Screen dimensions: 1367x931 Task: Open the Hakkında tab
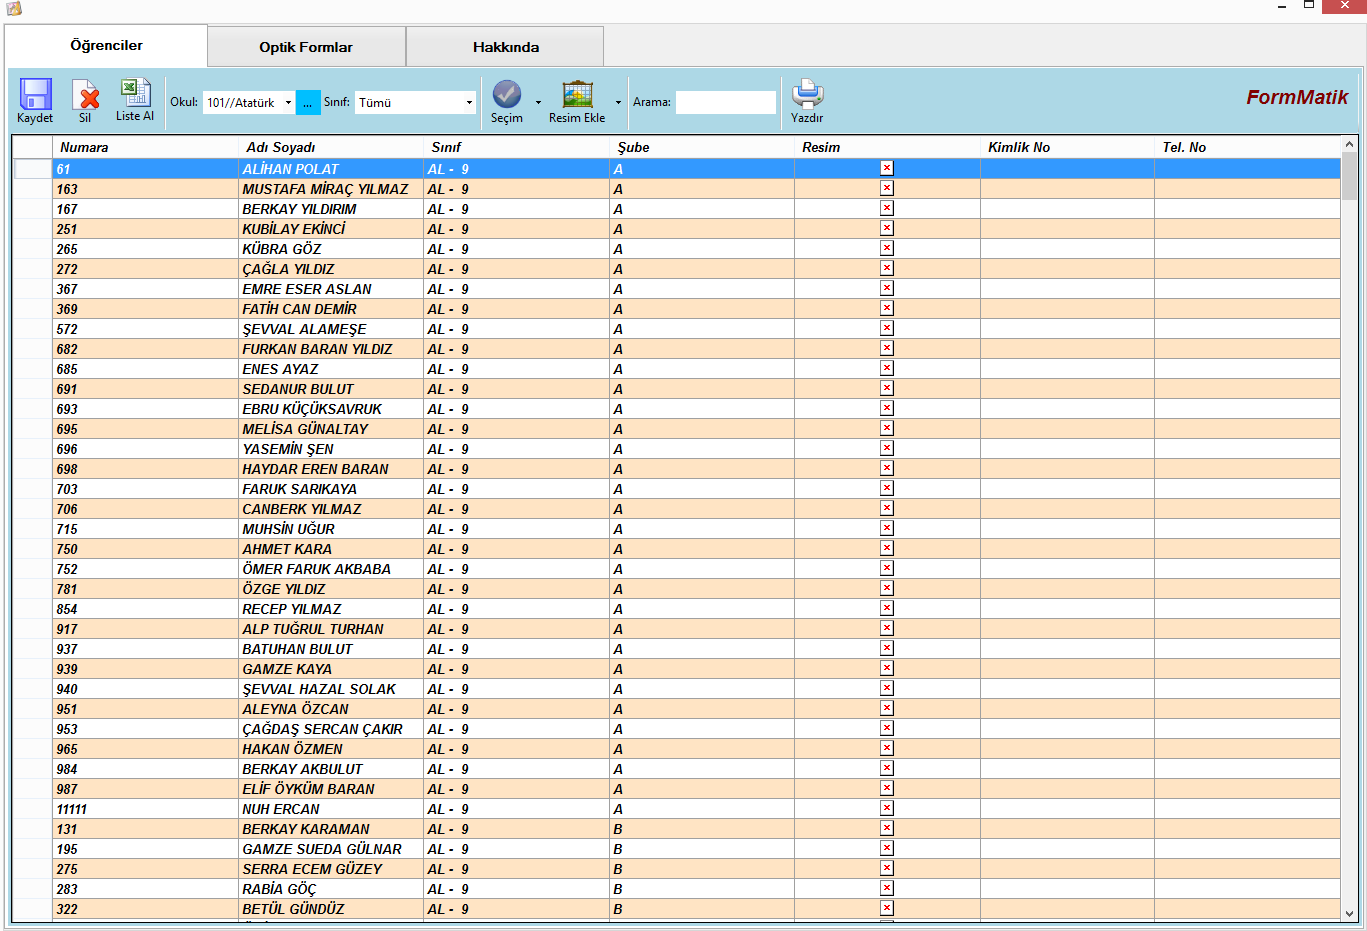(505, 47)
